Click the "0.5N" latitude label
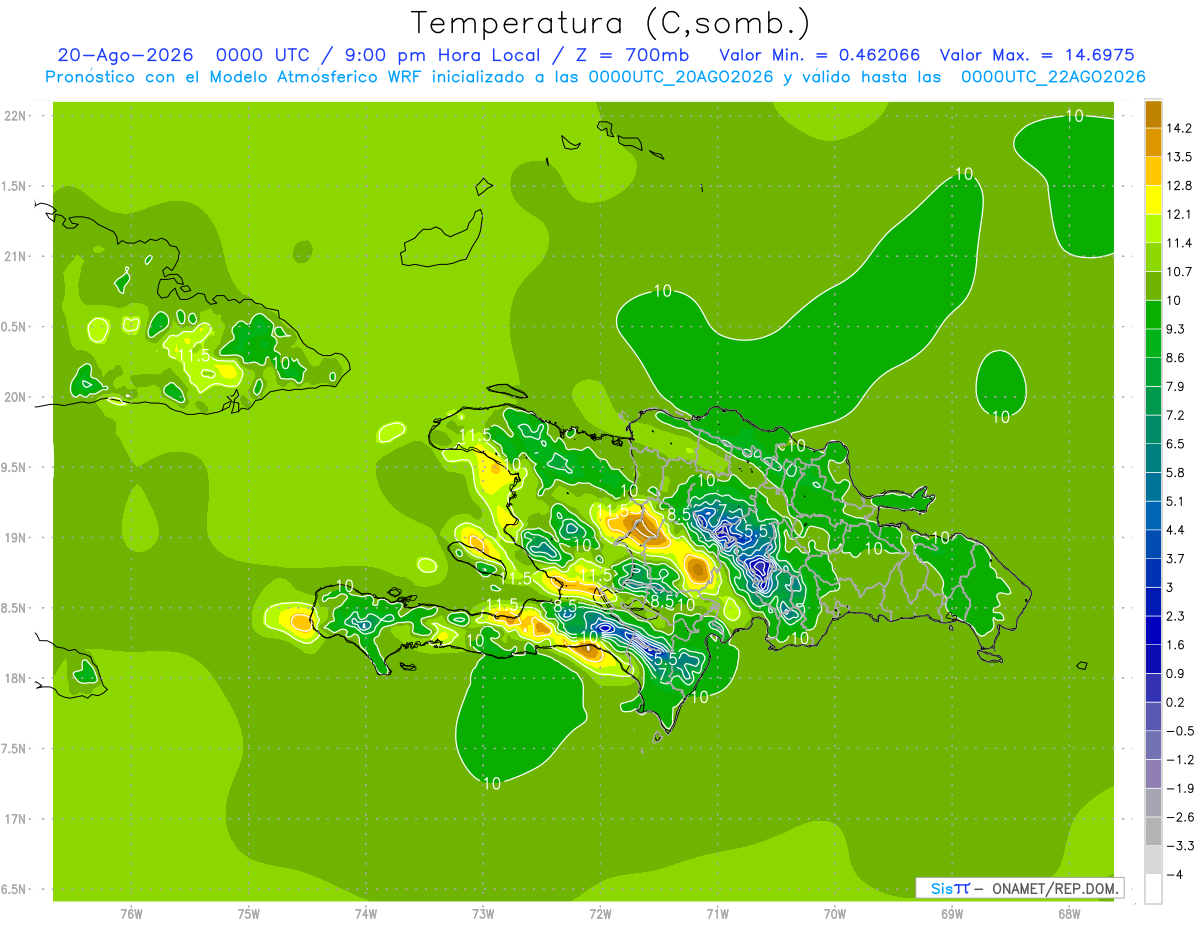This screenshot has width=1200, height=927. 15,327
